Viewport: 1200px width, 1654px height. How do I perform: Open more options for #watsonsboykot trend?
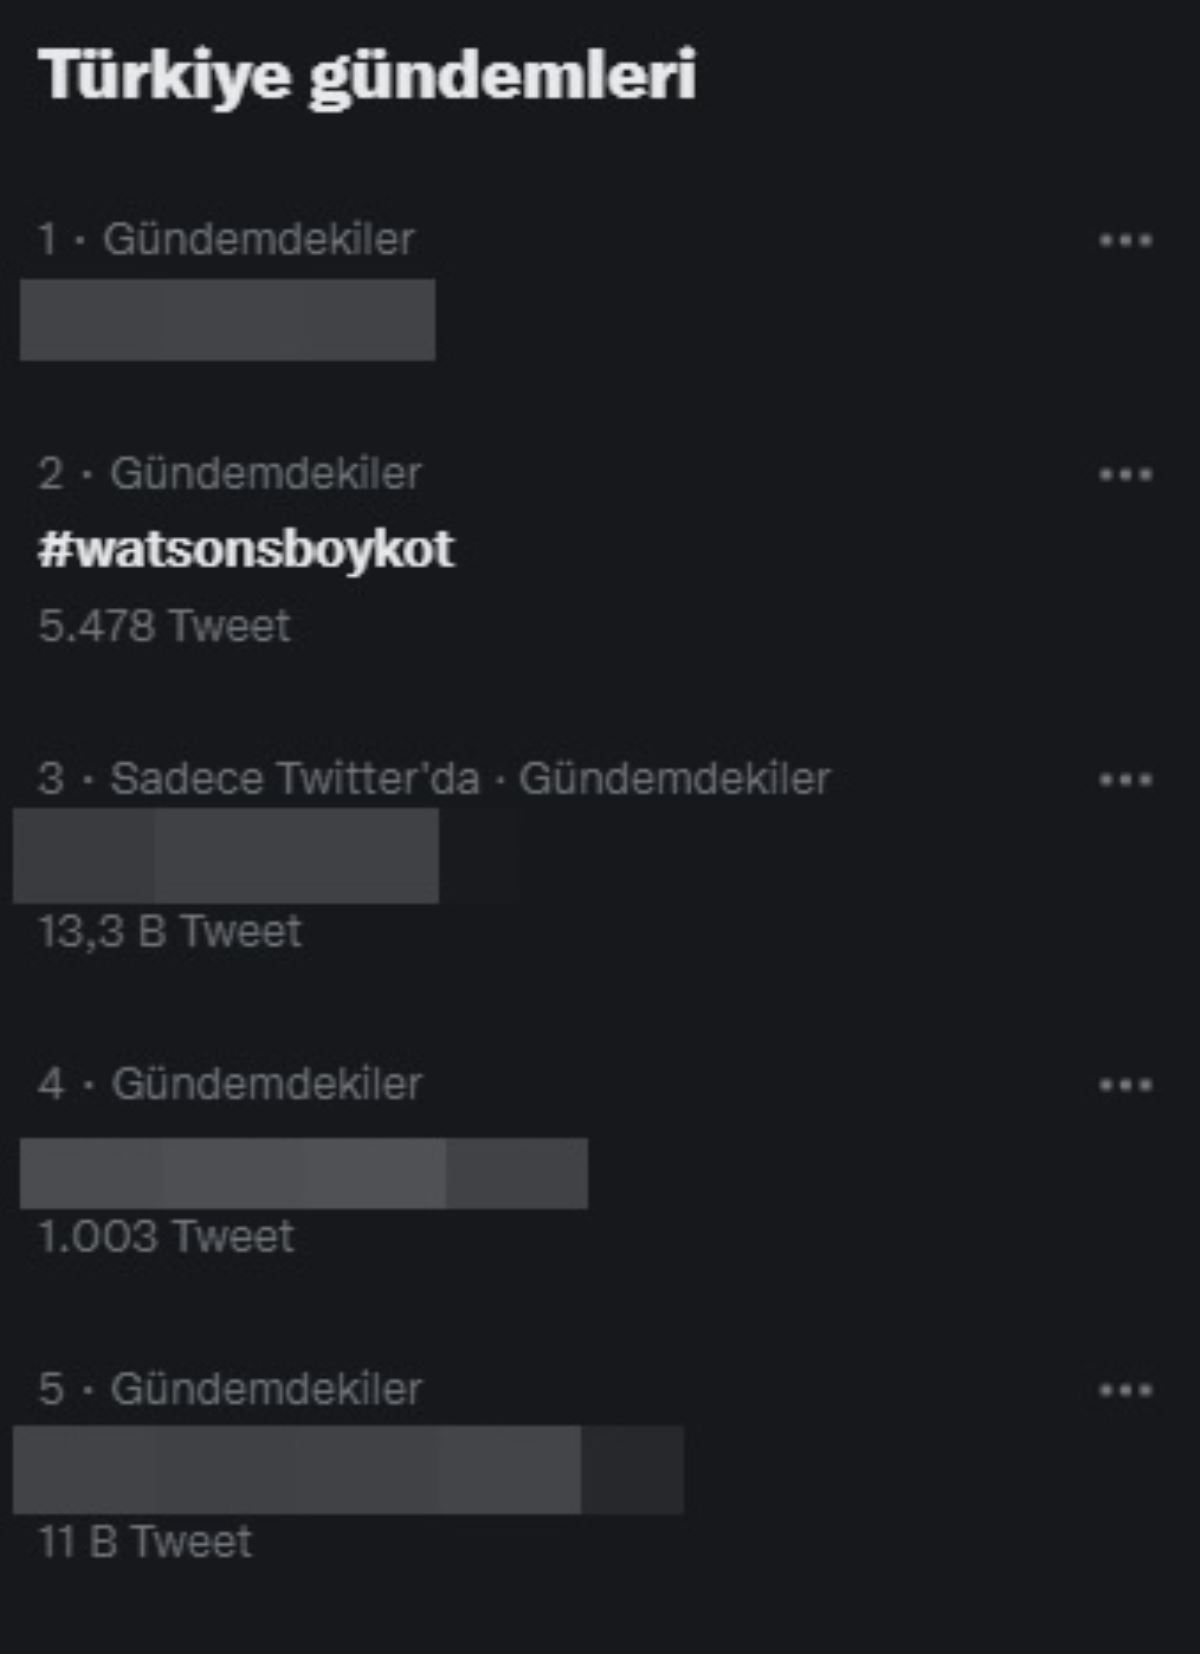(1125, 474)
